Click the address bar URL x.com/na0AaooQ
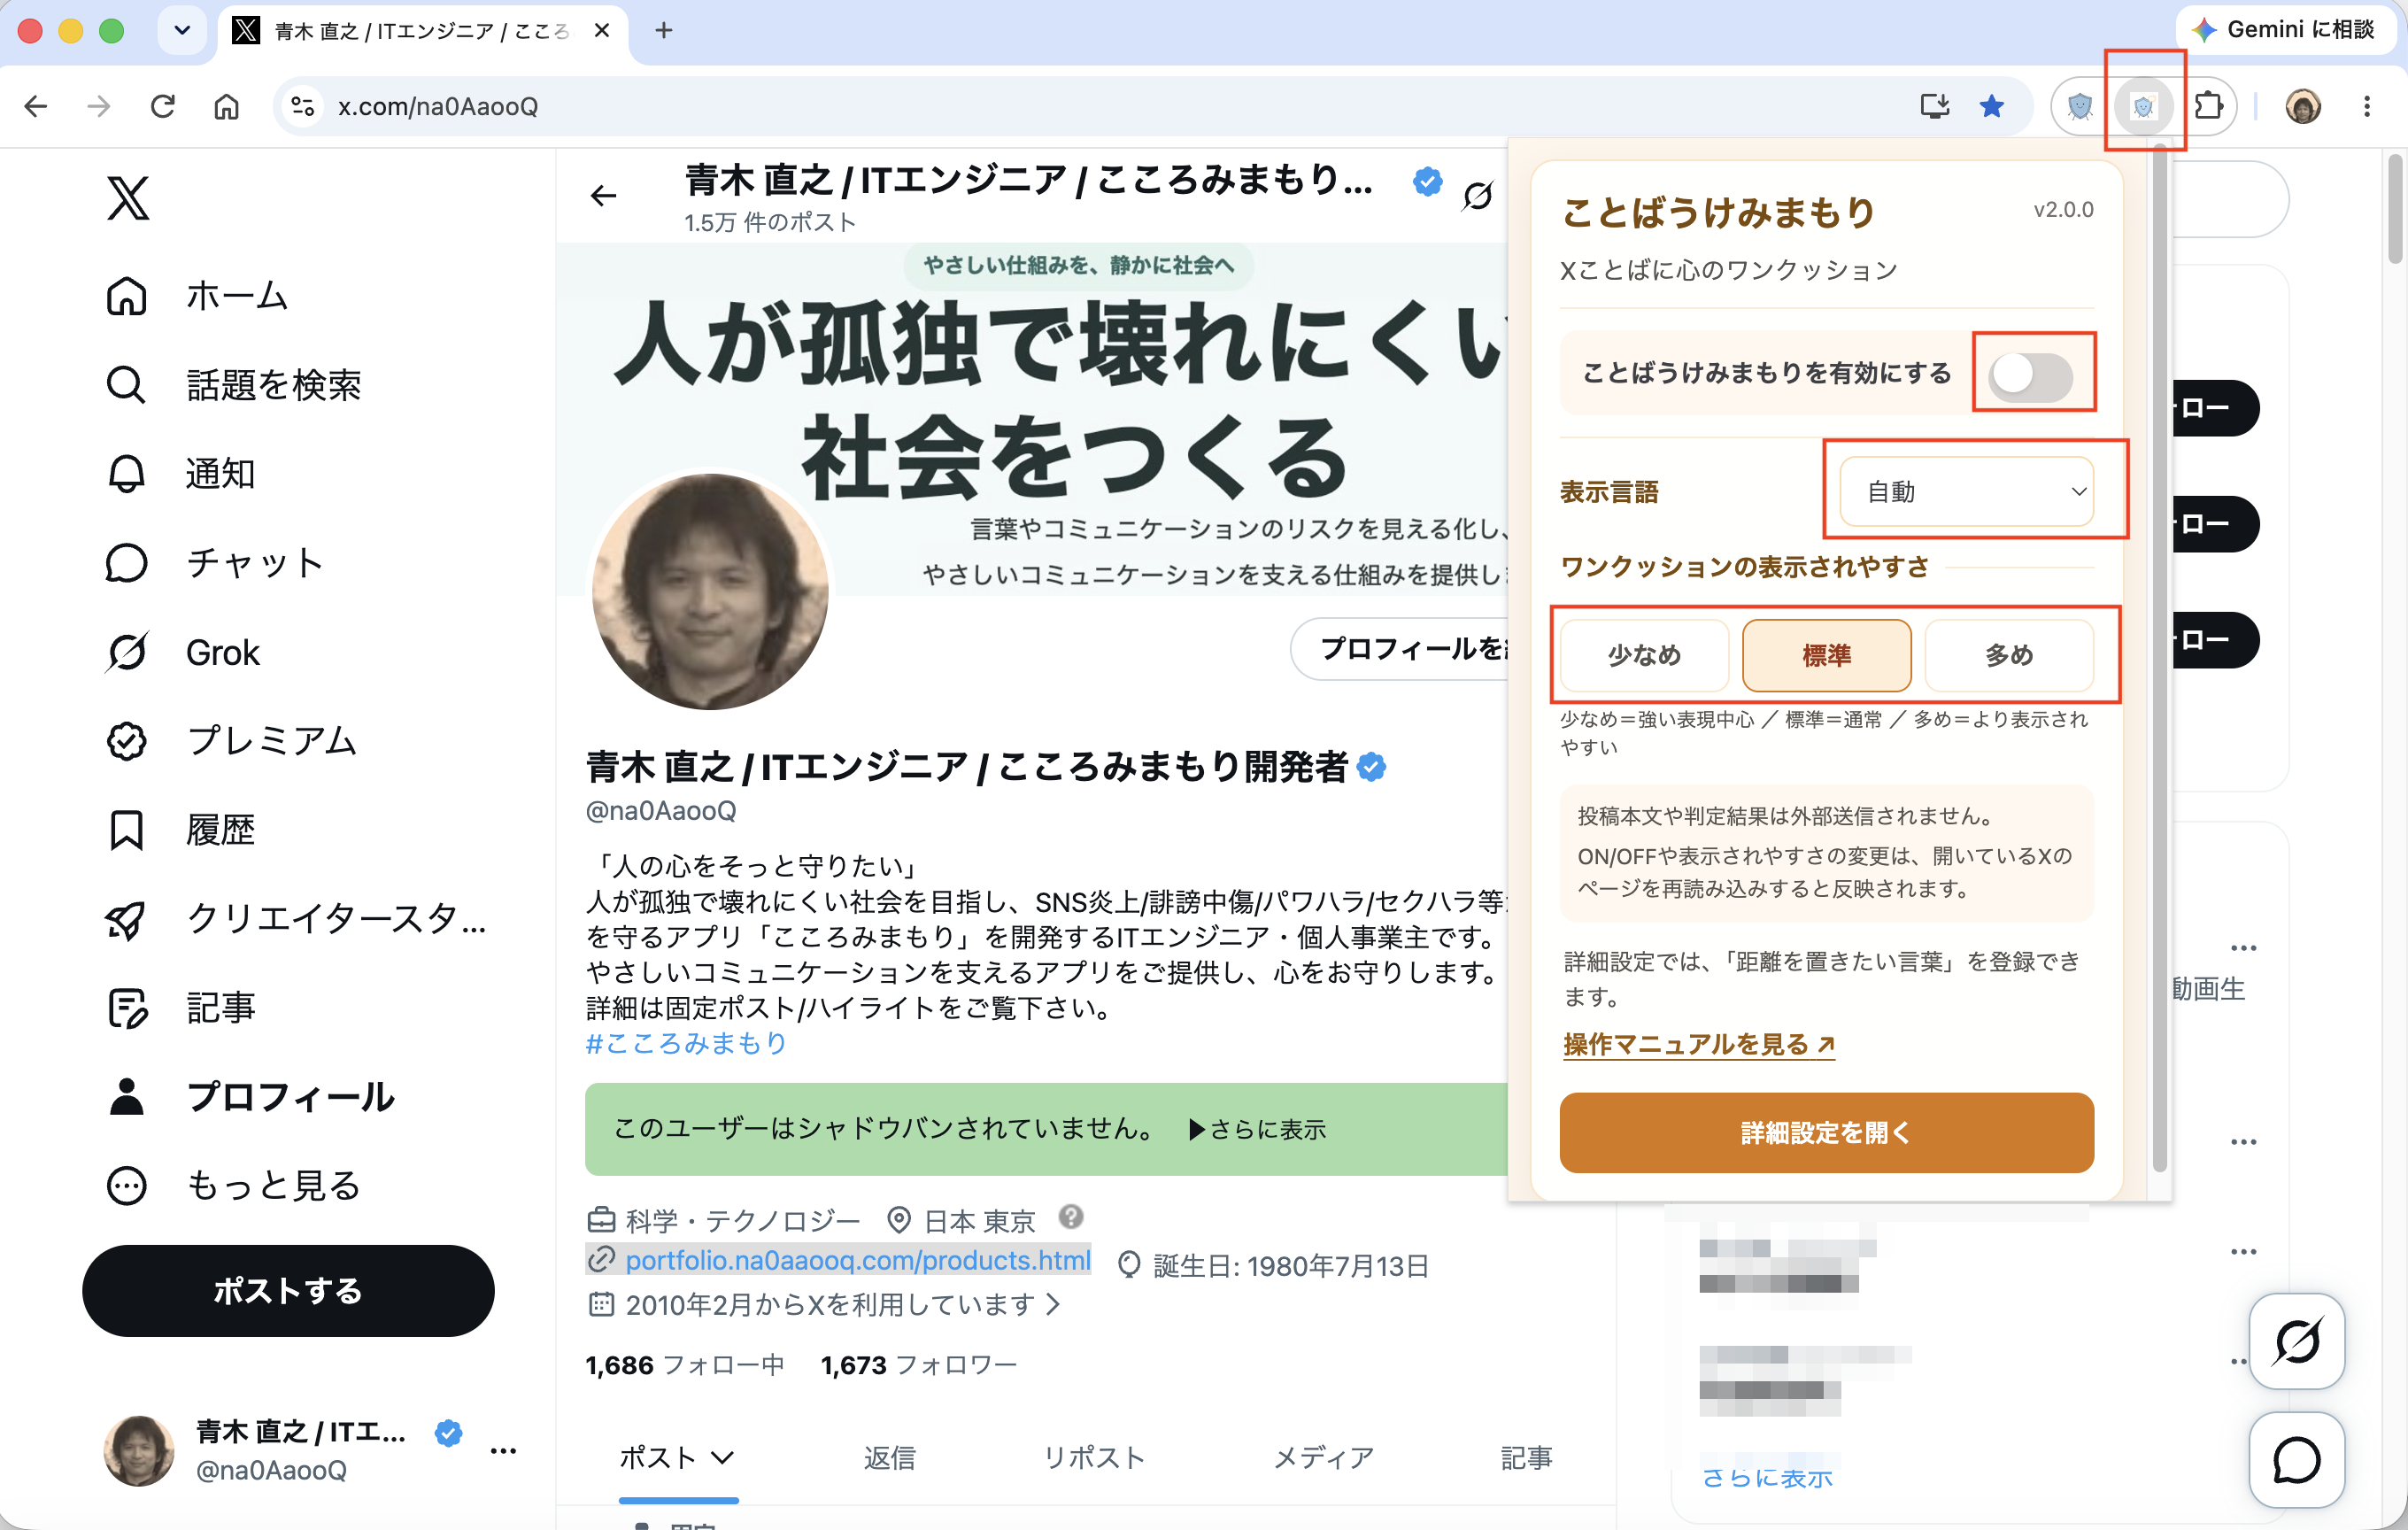This screenshot has height=1530, width=2408. point(438,106)
